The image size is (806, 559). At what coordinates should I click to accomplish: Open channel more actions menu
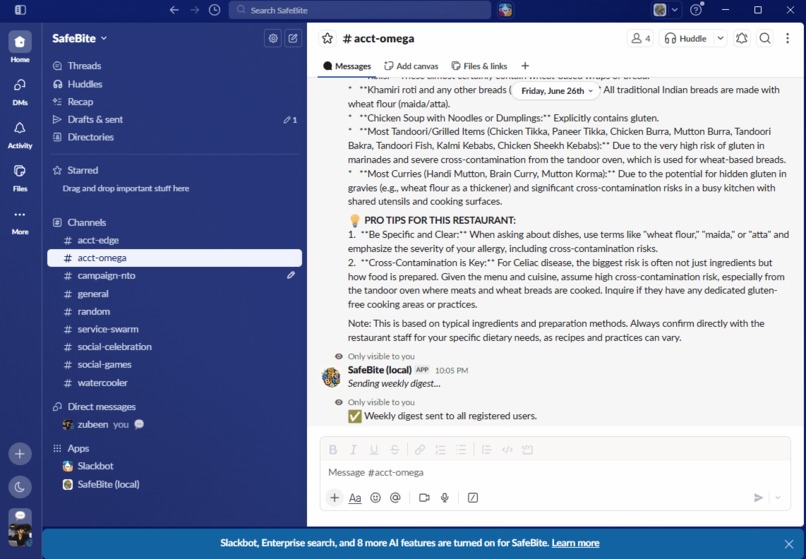[x=787, y=38]
